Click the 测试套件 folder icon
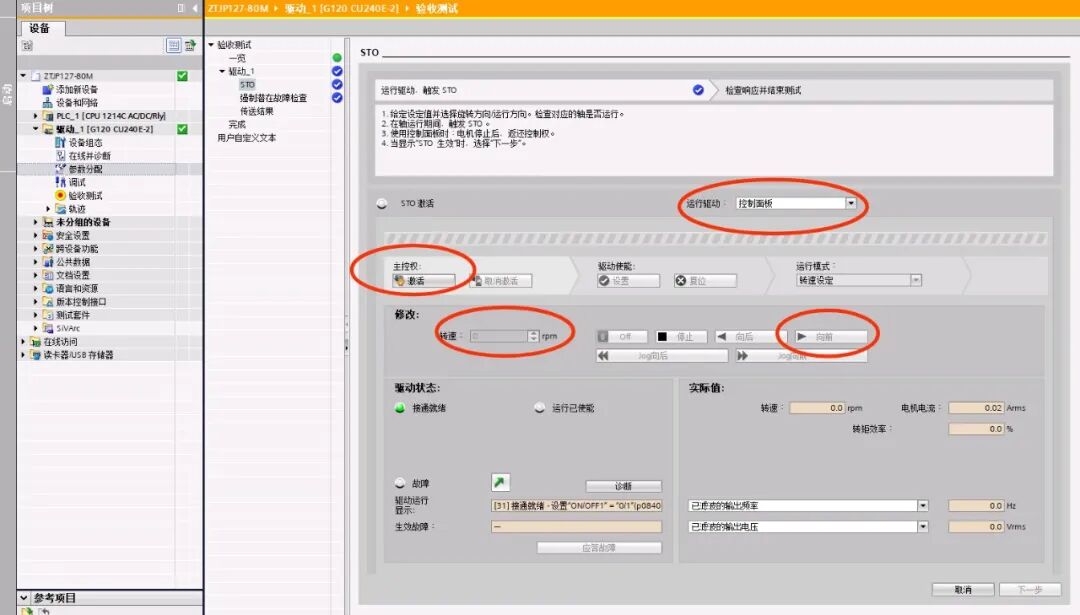This screenshot has height=615, width=1080. coord(48,315)
